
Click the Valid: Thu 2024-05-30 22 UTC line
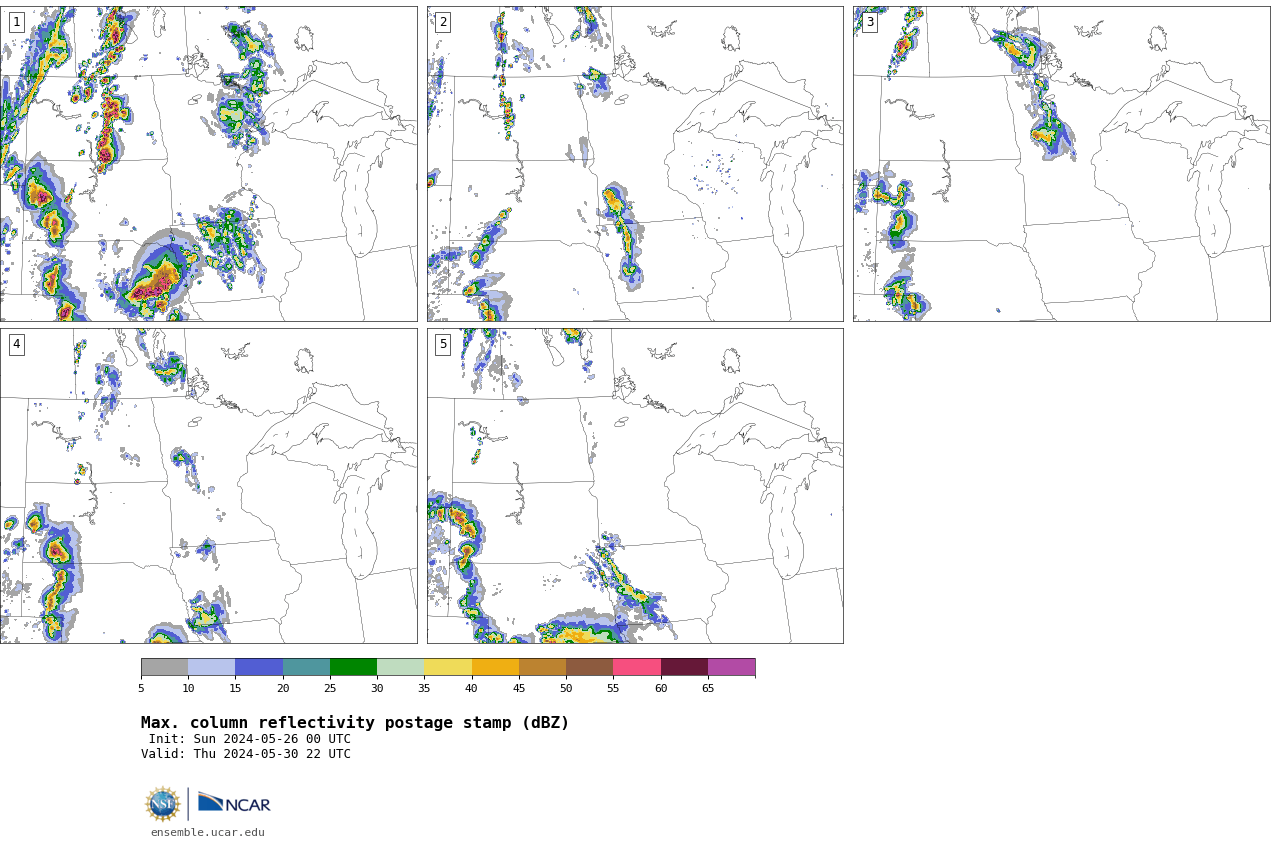pos(246,754)
